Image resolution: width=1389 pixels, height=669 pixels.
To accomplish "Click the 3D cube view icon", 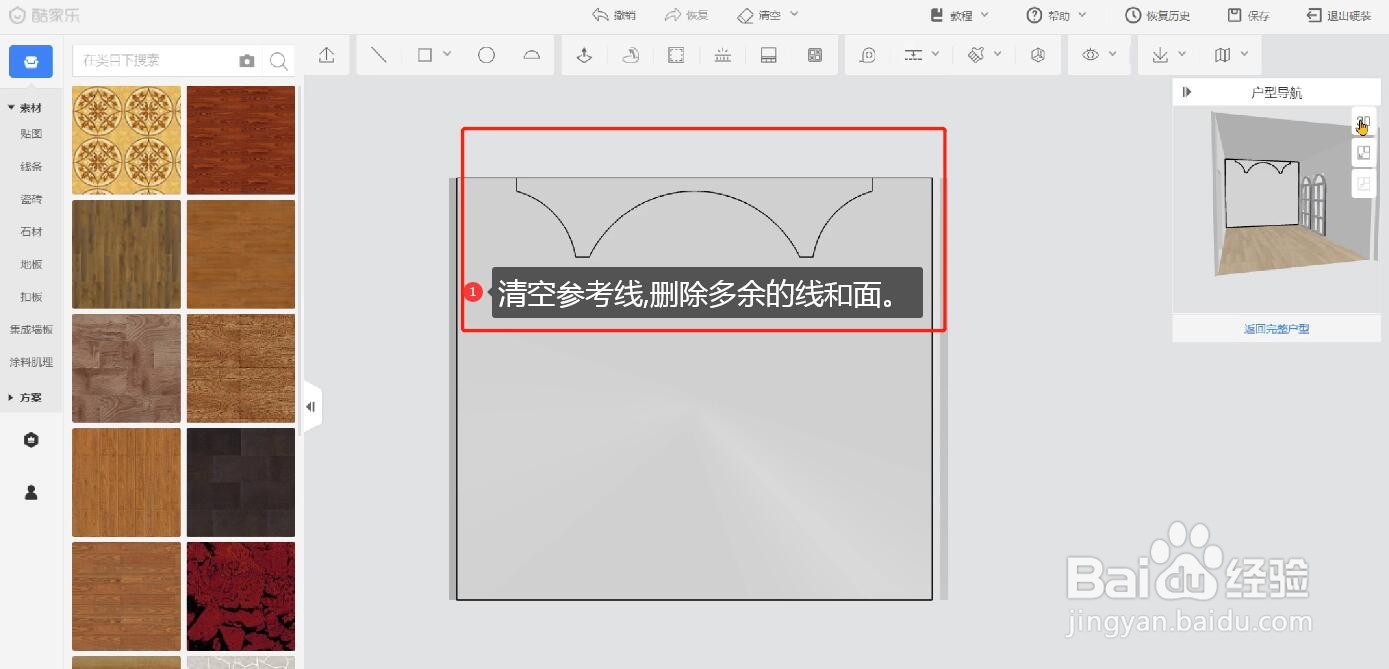I will point(1038,55).
